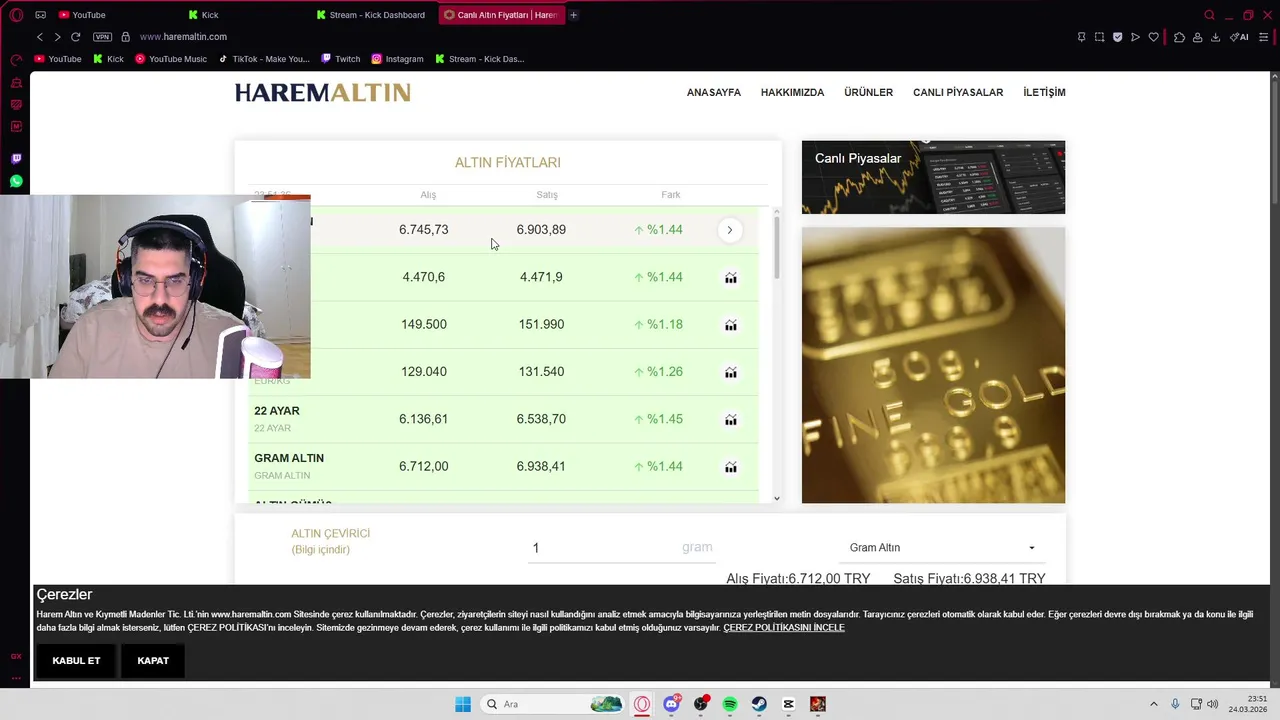This screenshot has height=720, width=1280.
Task: Open the Flow send arrow icon
Action: coord(1135,37)
